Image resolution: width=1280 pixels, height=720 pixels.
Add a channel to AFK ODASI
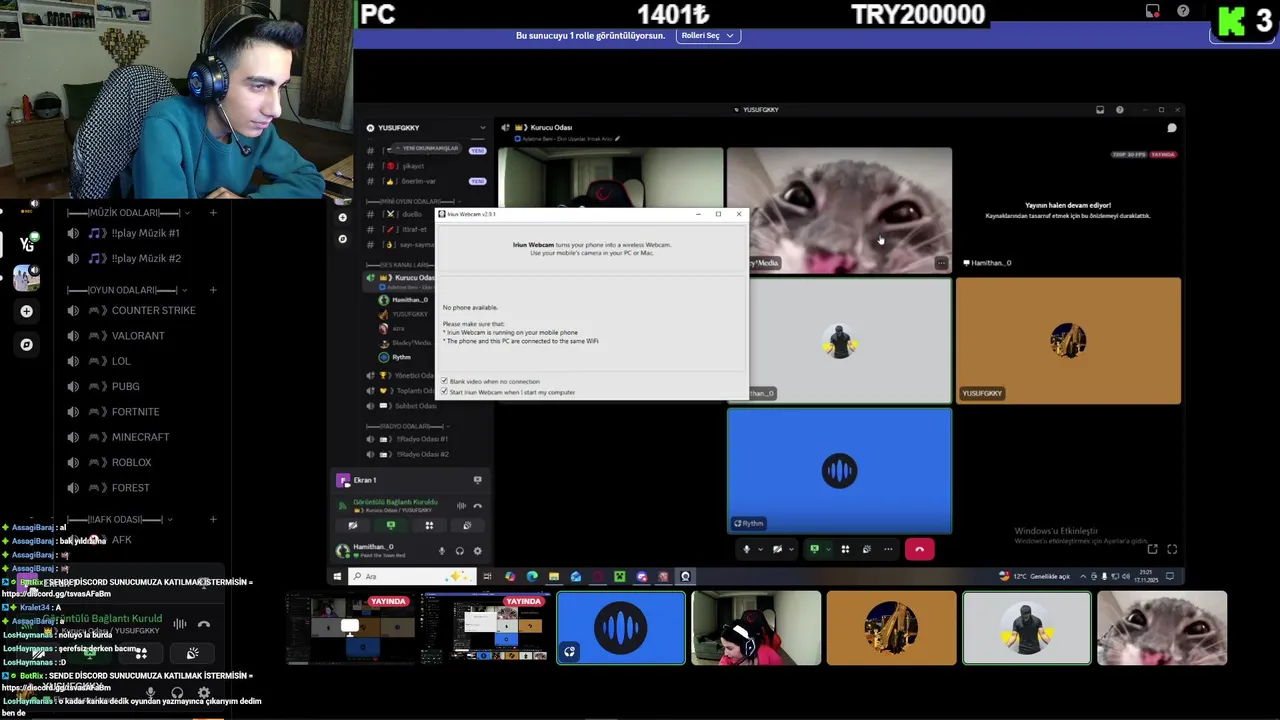pyautogui.click(x=213, y=519)
